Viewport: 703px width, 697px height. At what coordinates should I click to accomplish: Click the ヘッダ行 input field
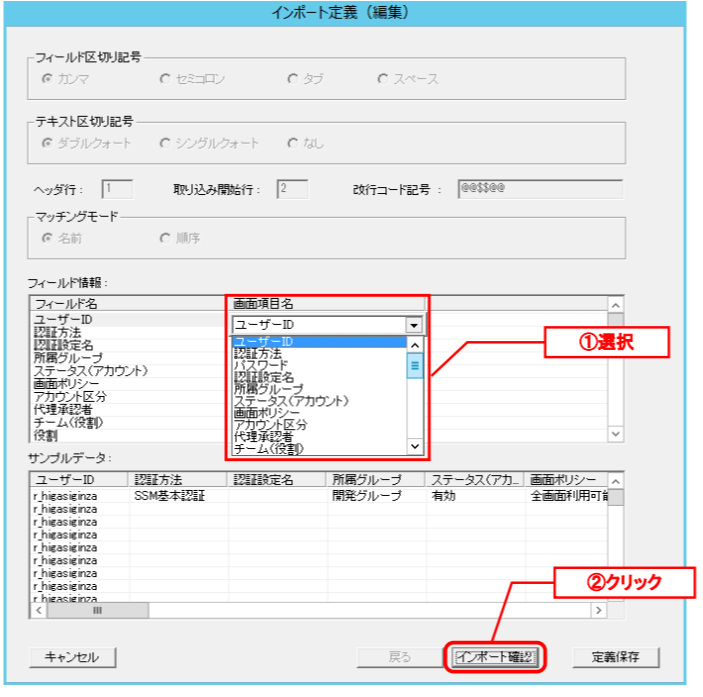117,189
